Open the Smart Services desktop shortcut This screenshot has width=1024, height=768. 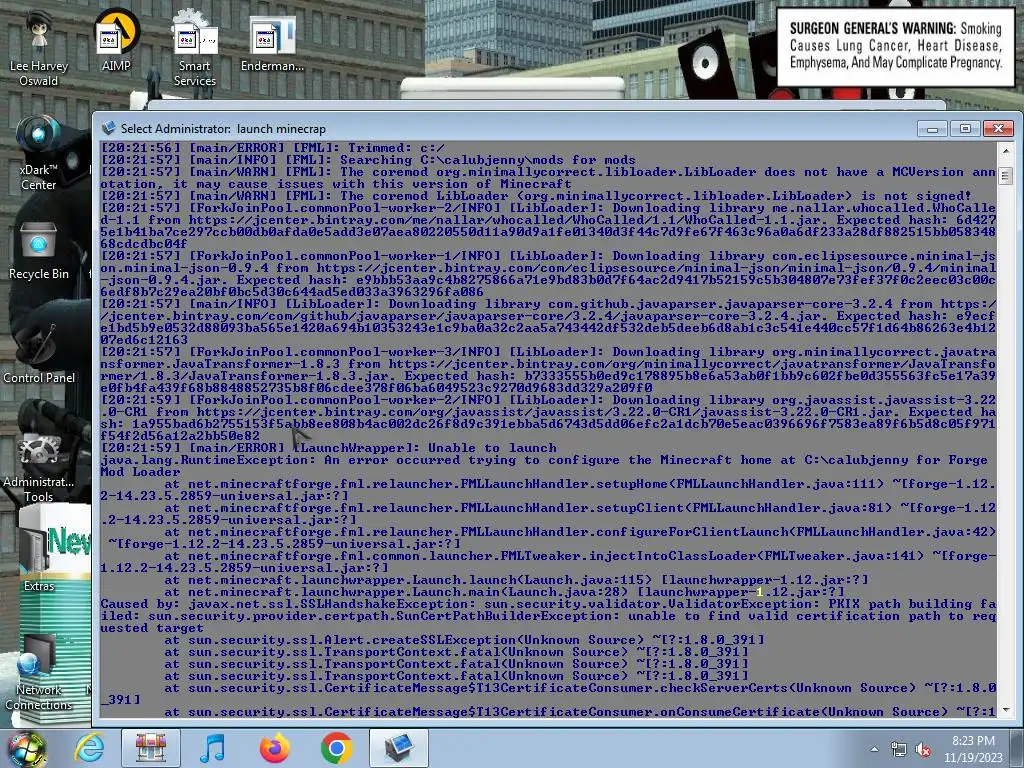(195, 49)
